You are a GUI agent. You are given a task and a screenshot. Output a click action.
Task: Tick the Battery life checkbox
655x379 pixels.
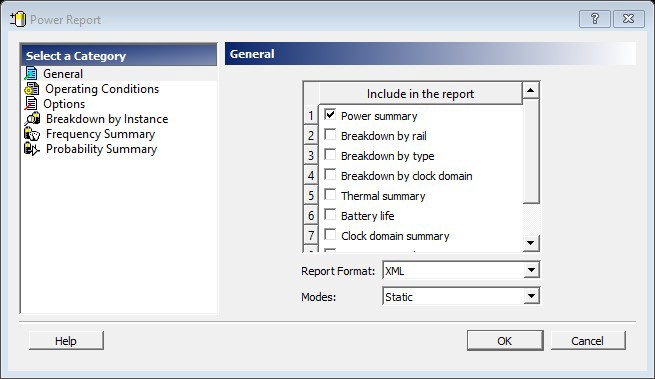point(330,215)
